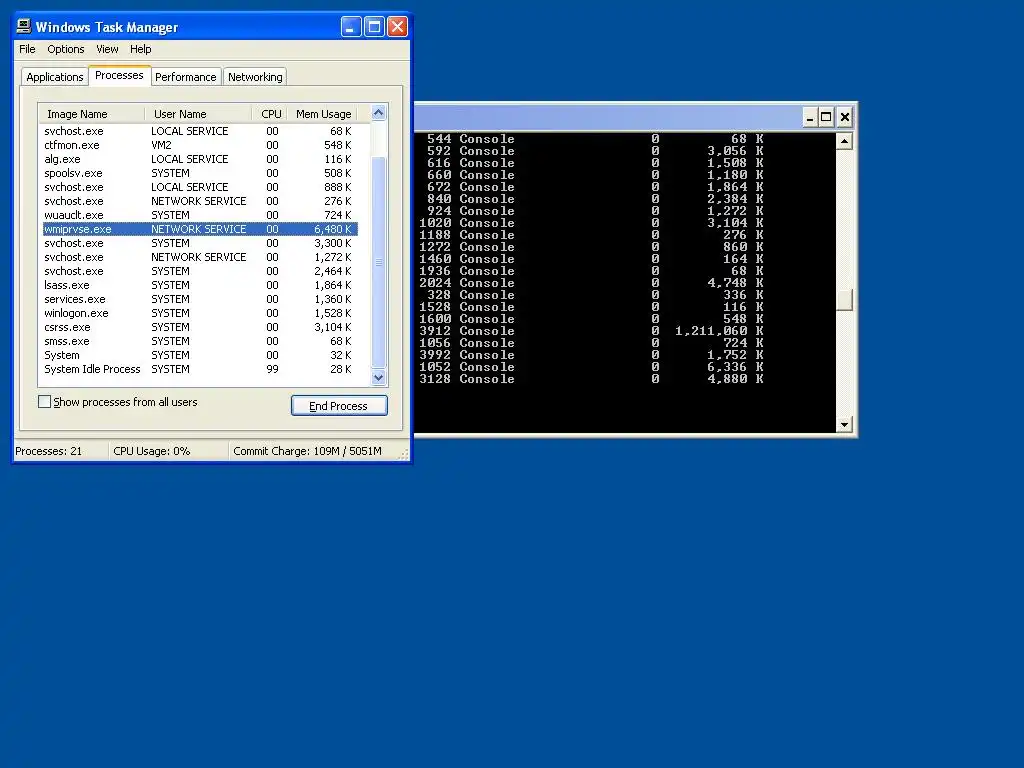Click the End Process button

click(339, 406)
